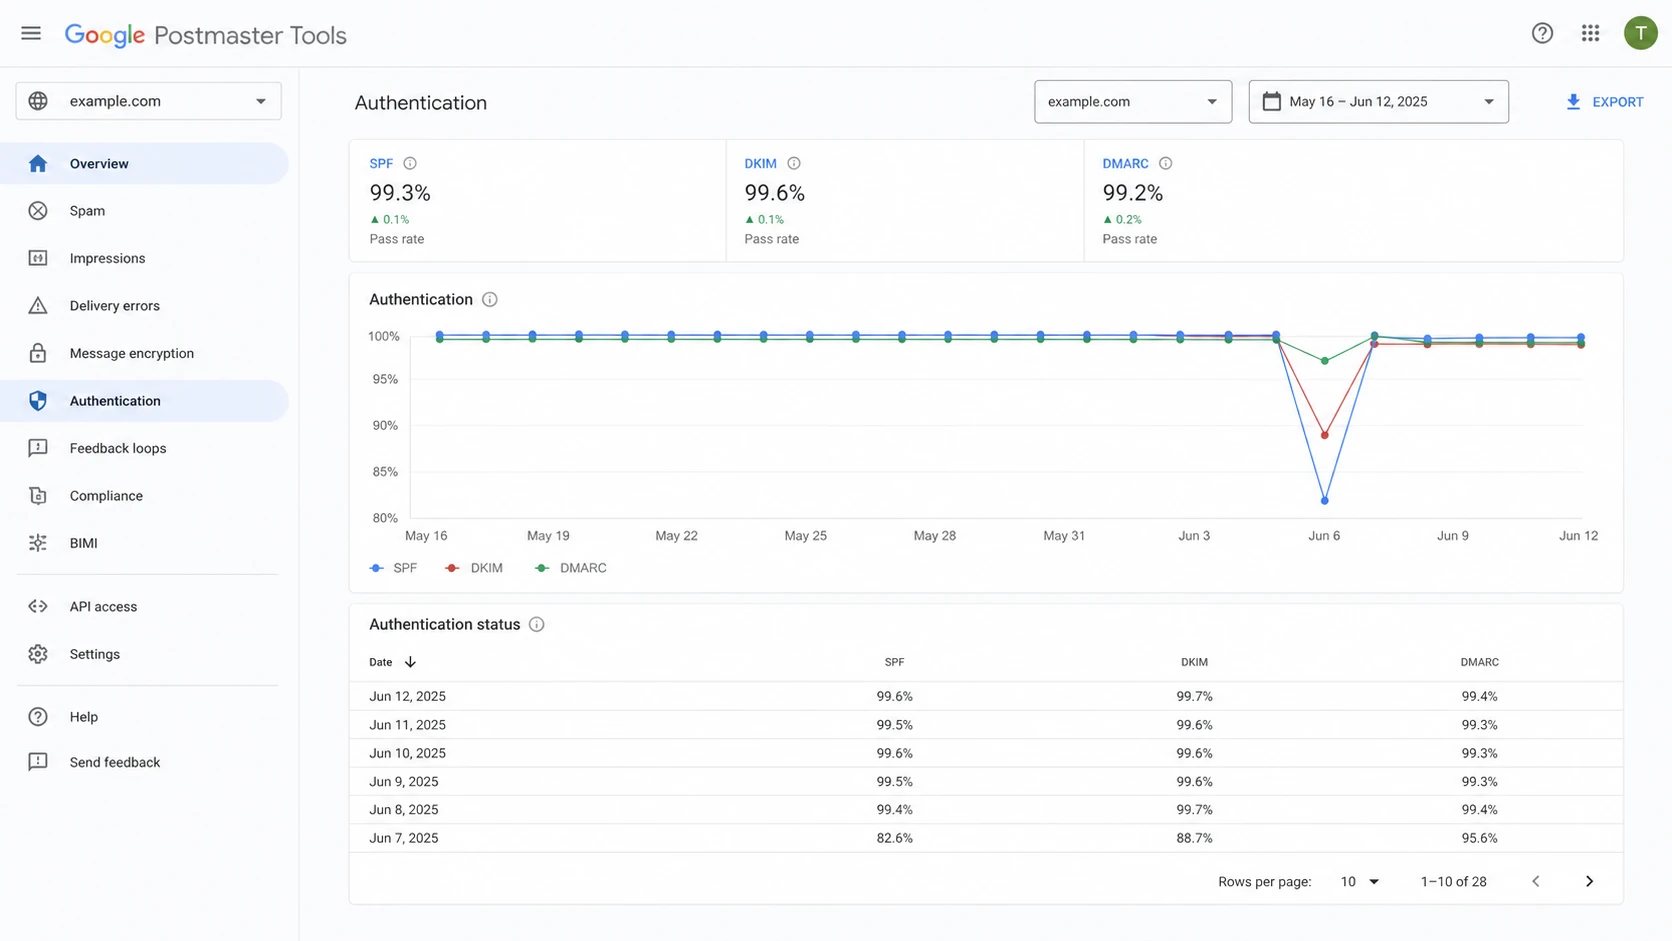
Task: Click the Authentication shield icon
Action: (x=38, y=401)
